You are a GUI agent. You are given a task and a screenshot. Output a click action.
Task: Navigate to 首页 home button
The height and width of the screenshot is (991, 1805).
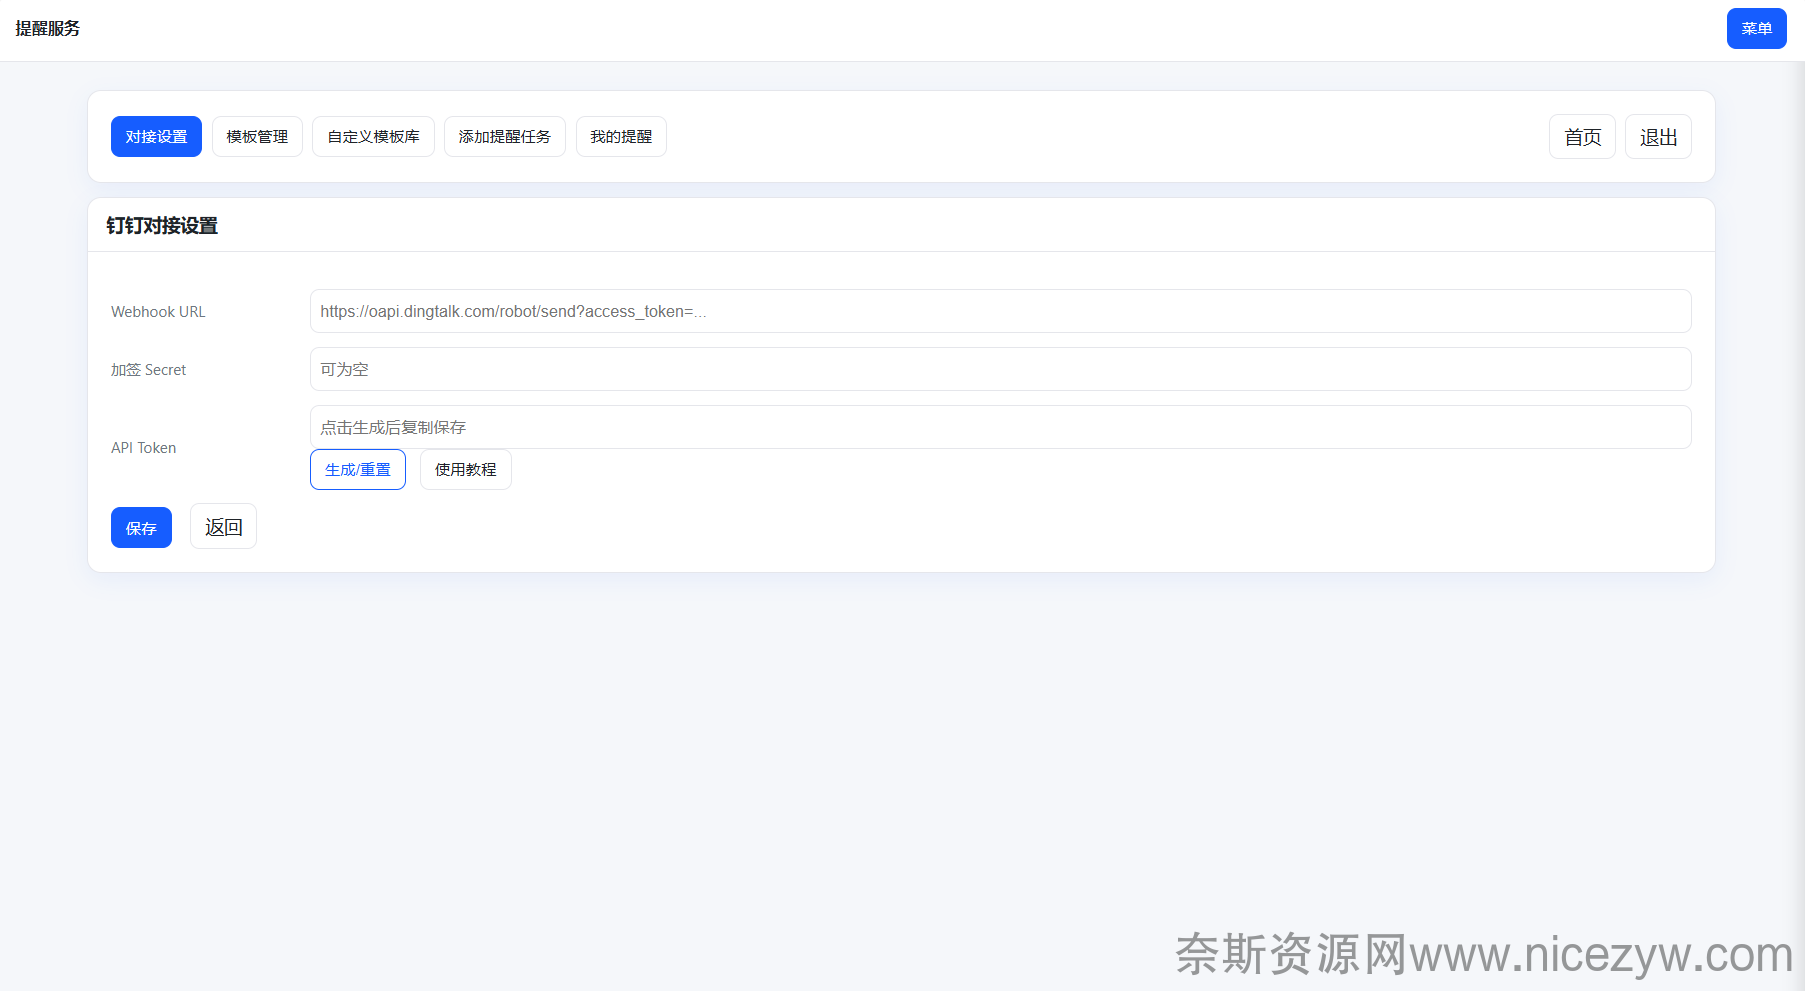(x=1582, y=137)
